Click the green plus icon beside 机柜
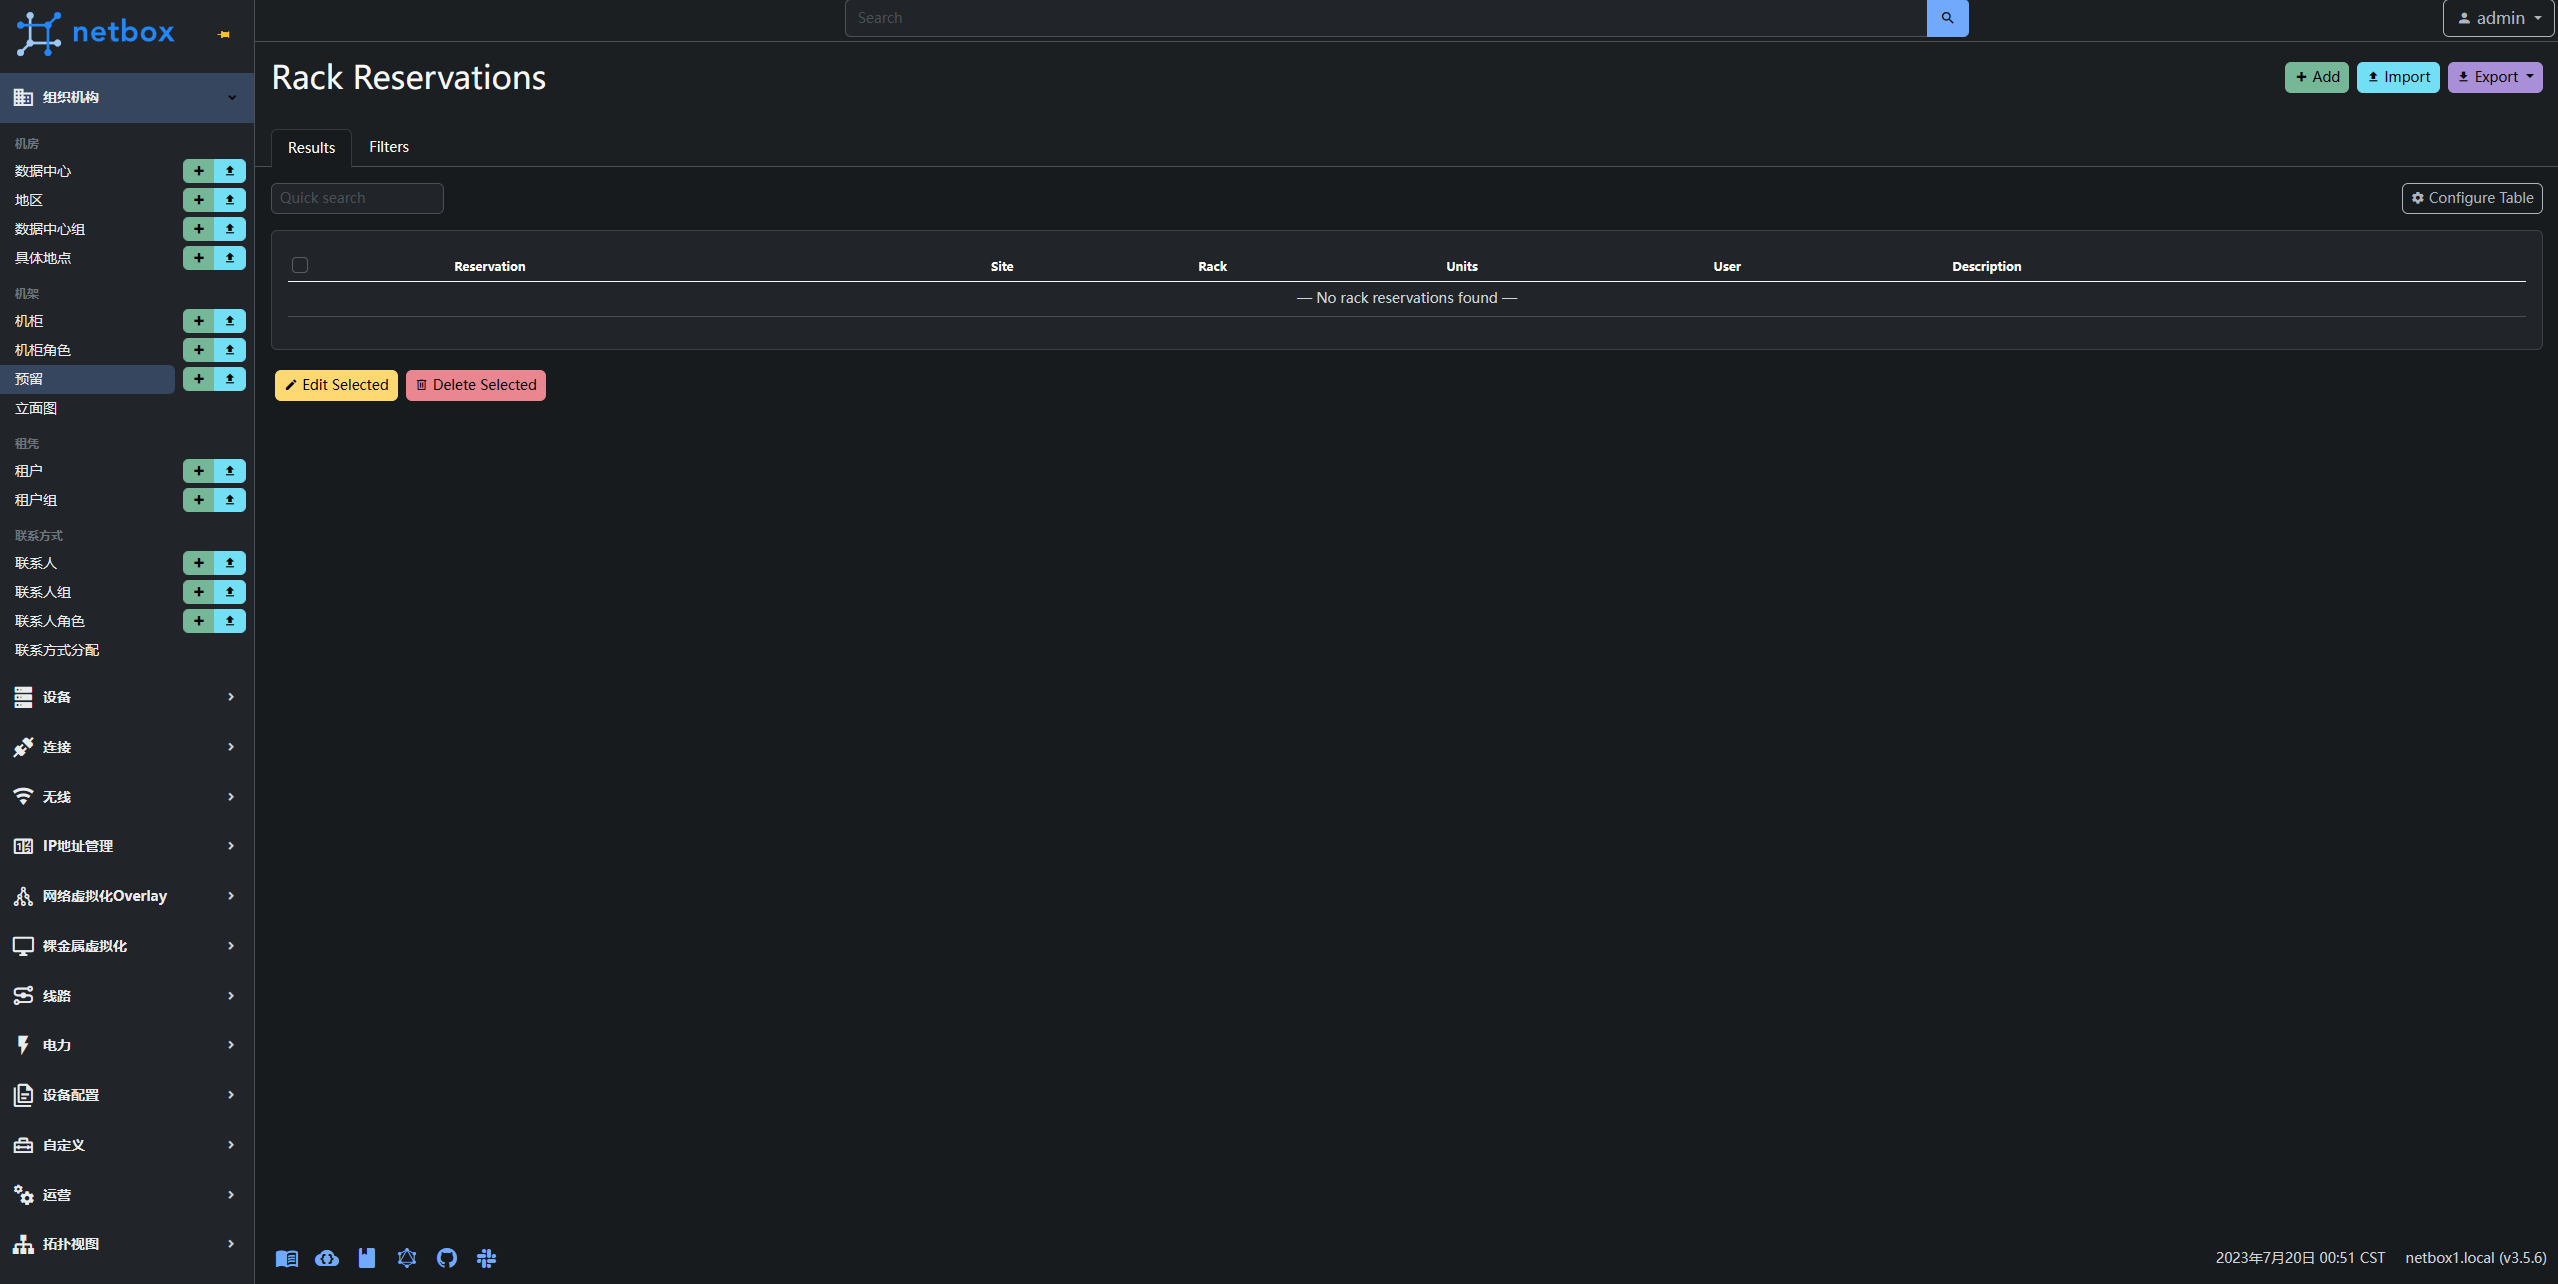The width and height of the screenshot is (2558, 1284). pos(199,321)
